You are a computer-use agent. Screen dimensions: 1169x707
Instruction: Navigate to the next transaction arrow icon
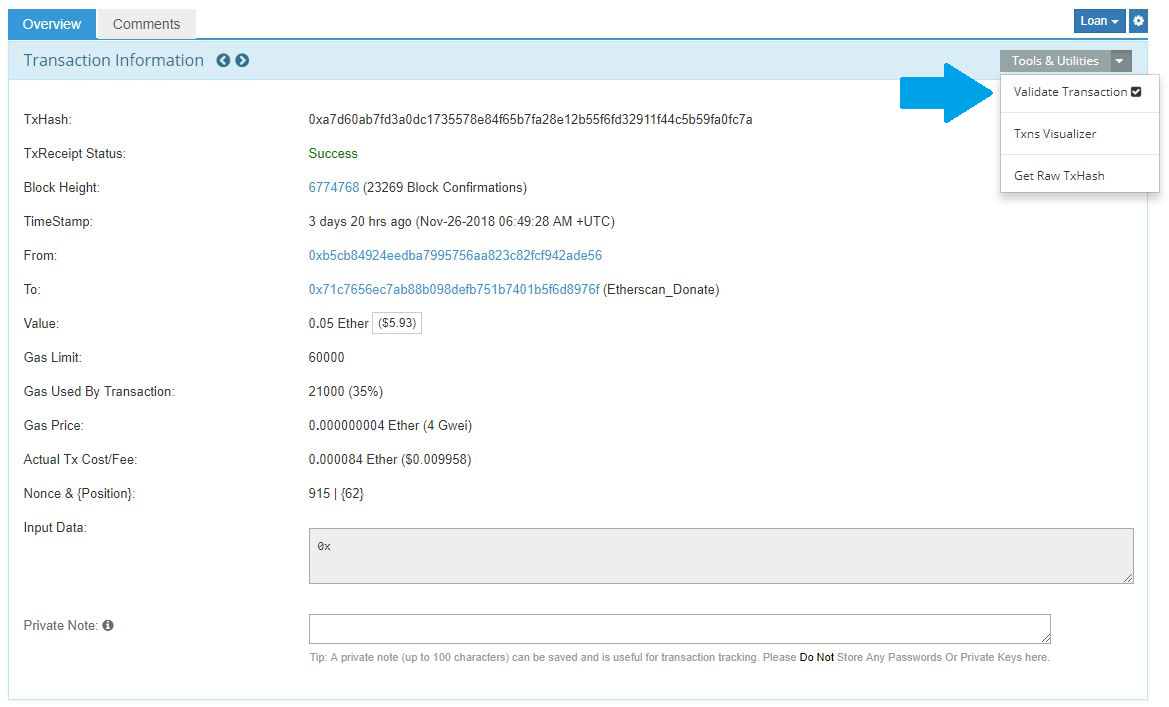pyautogui.click(x=242, y=60)
